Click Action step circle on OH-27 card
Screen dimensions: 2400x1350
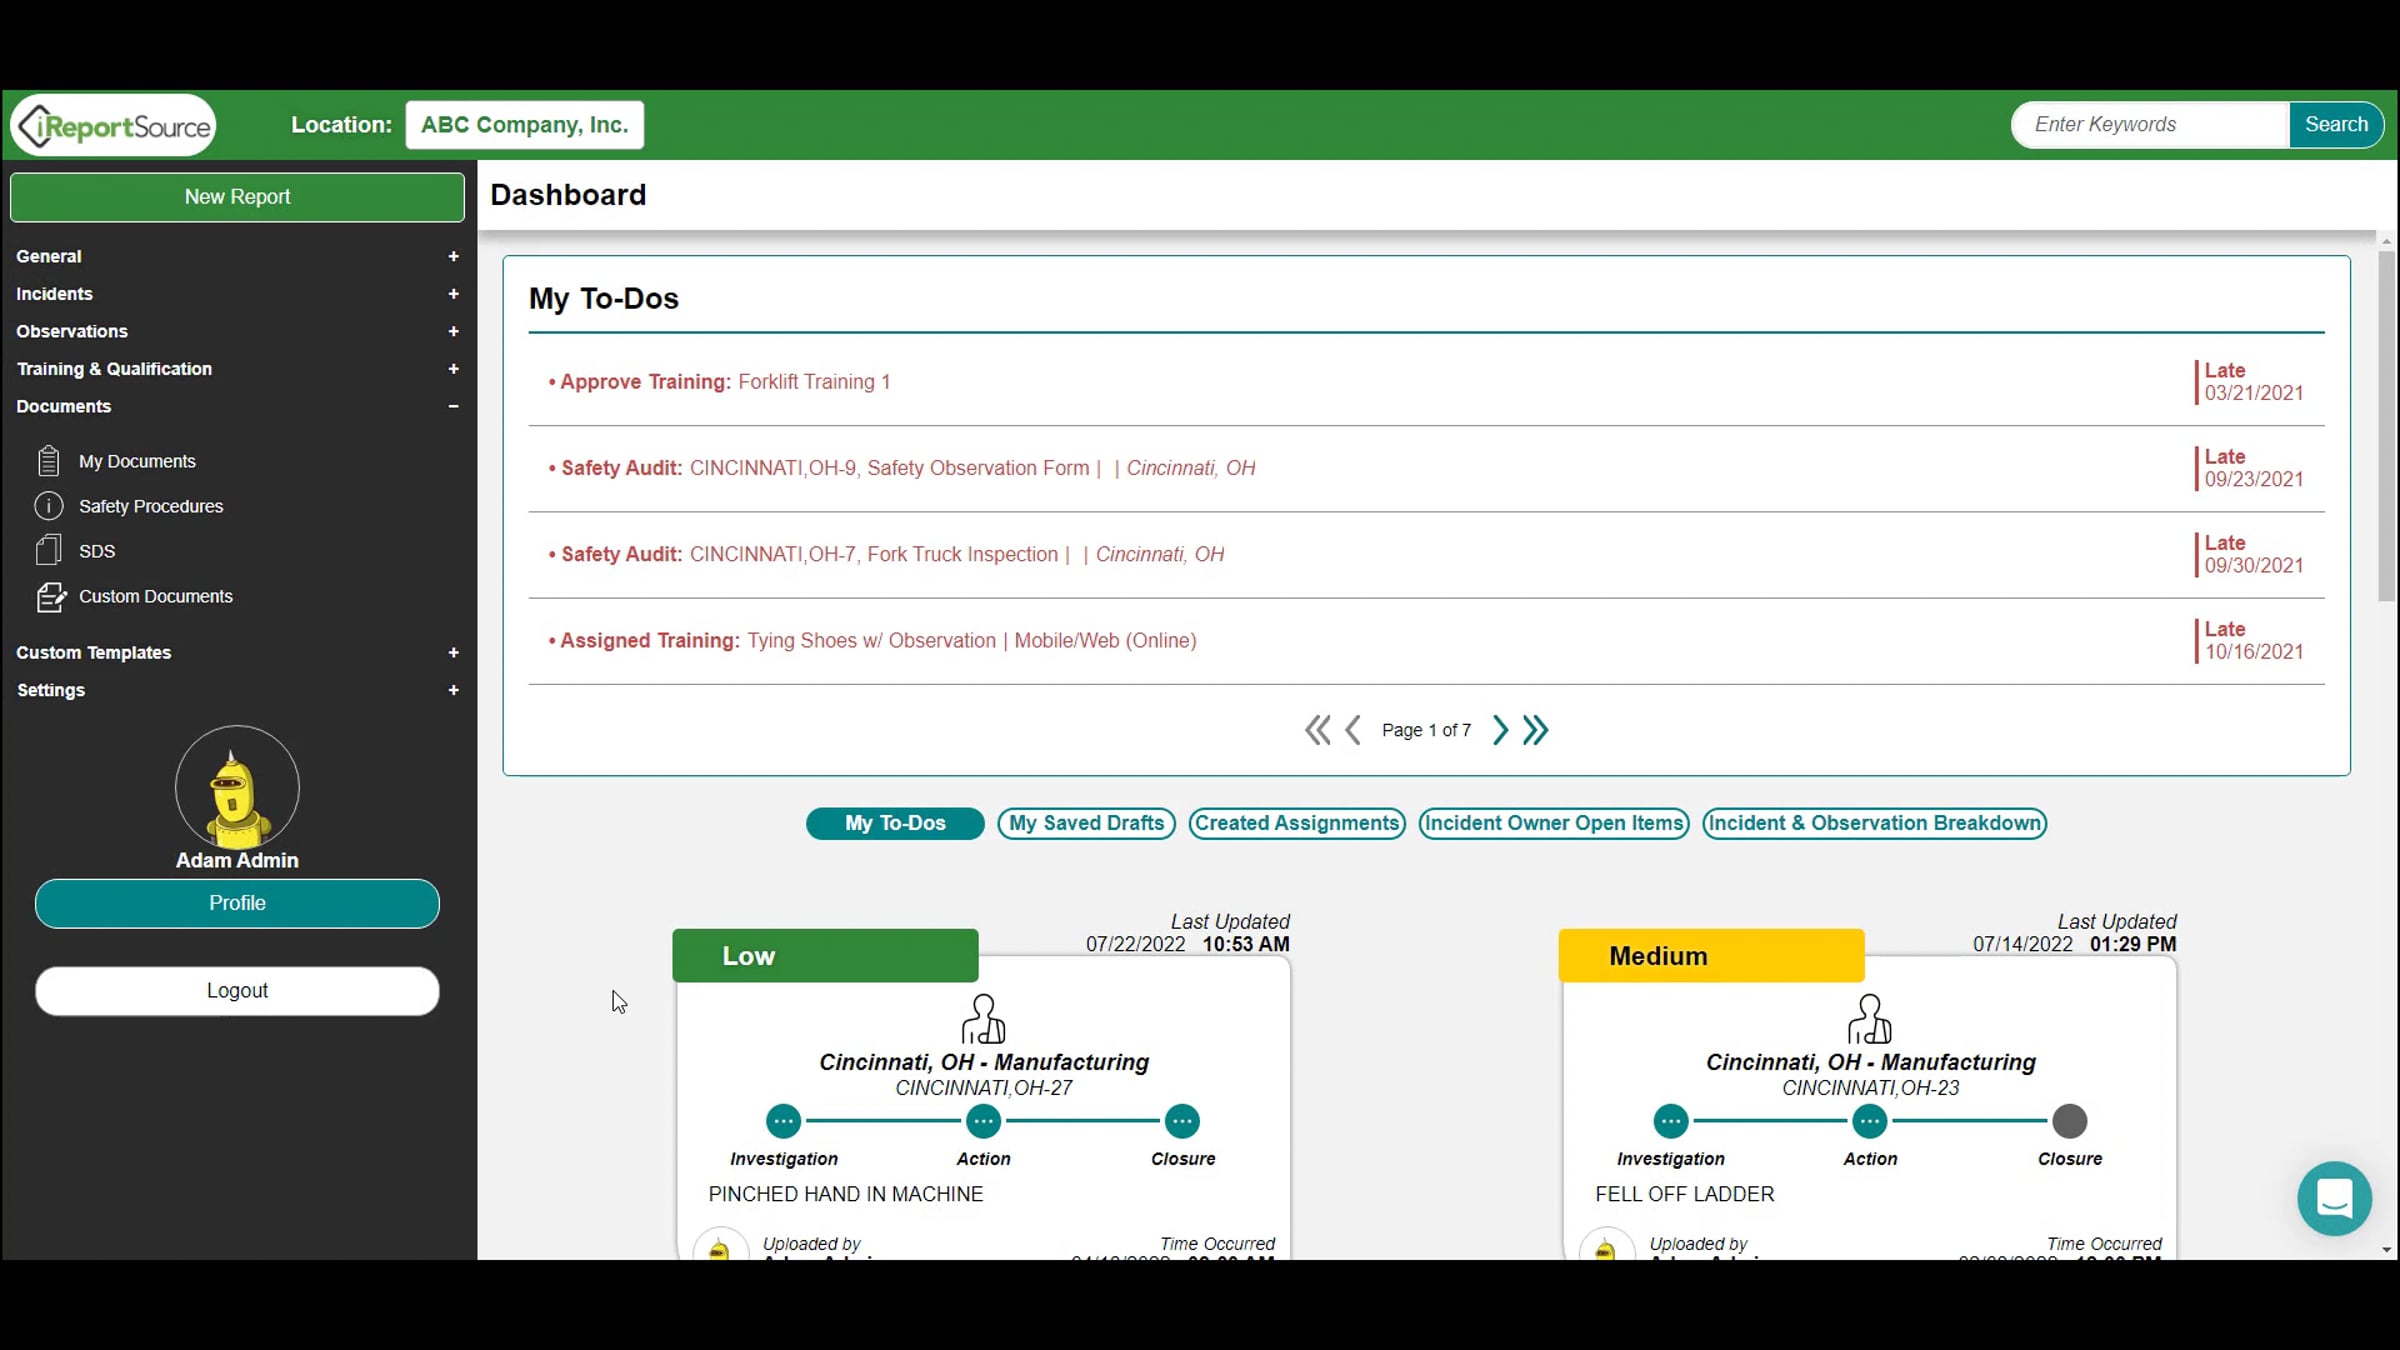point(983,1121)
